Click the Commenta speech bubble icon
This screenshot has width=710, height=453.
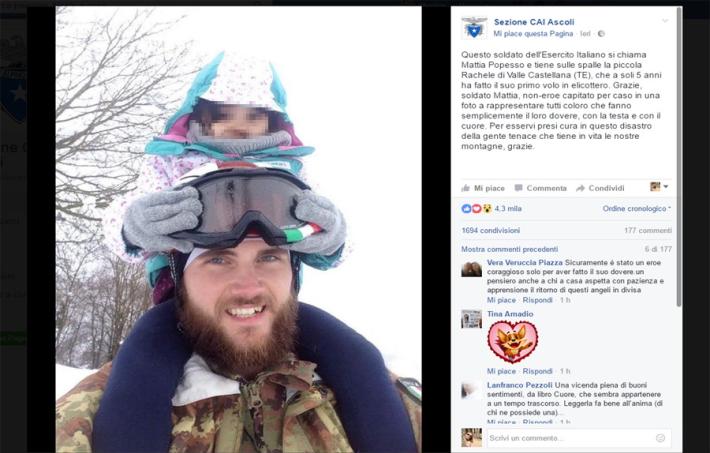point(518,188)
